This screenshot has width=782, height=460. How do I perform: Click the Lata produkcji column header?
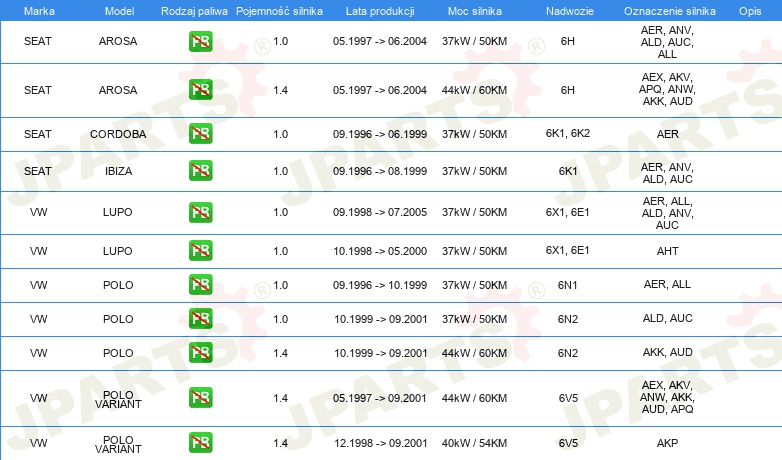[x=380, y=11]
